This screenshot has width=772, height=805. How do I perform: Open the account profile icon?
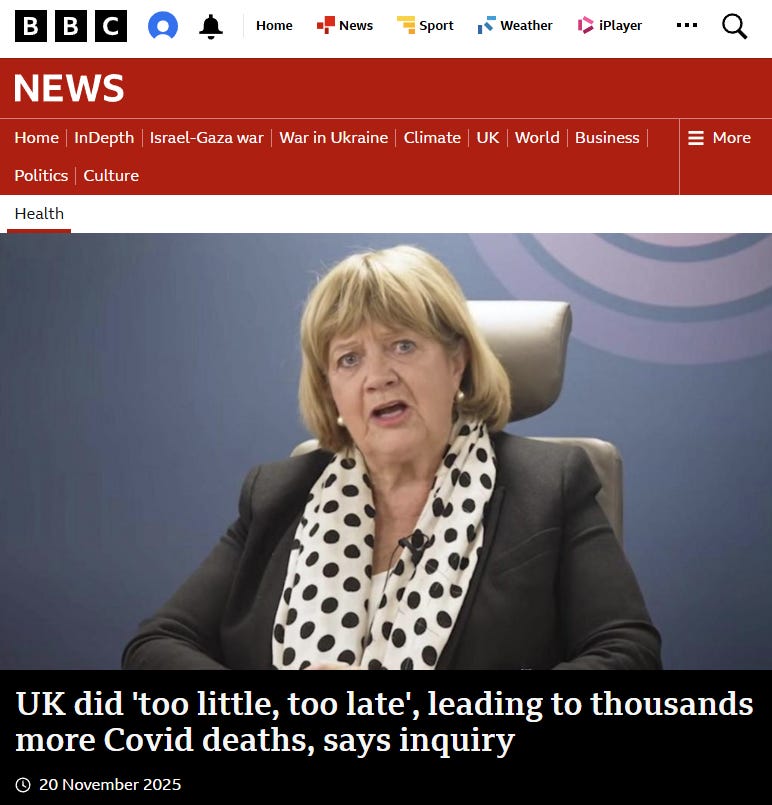tap(163, 26)
